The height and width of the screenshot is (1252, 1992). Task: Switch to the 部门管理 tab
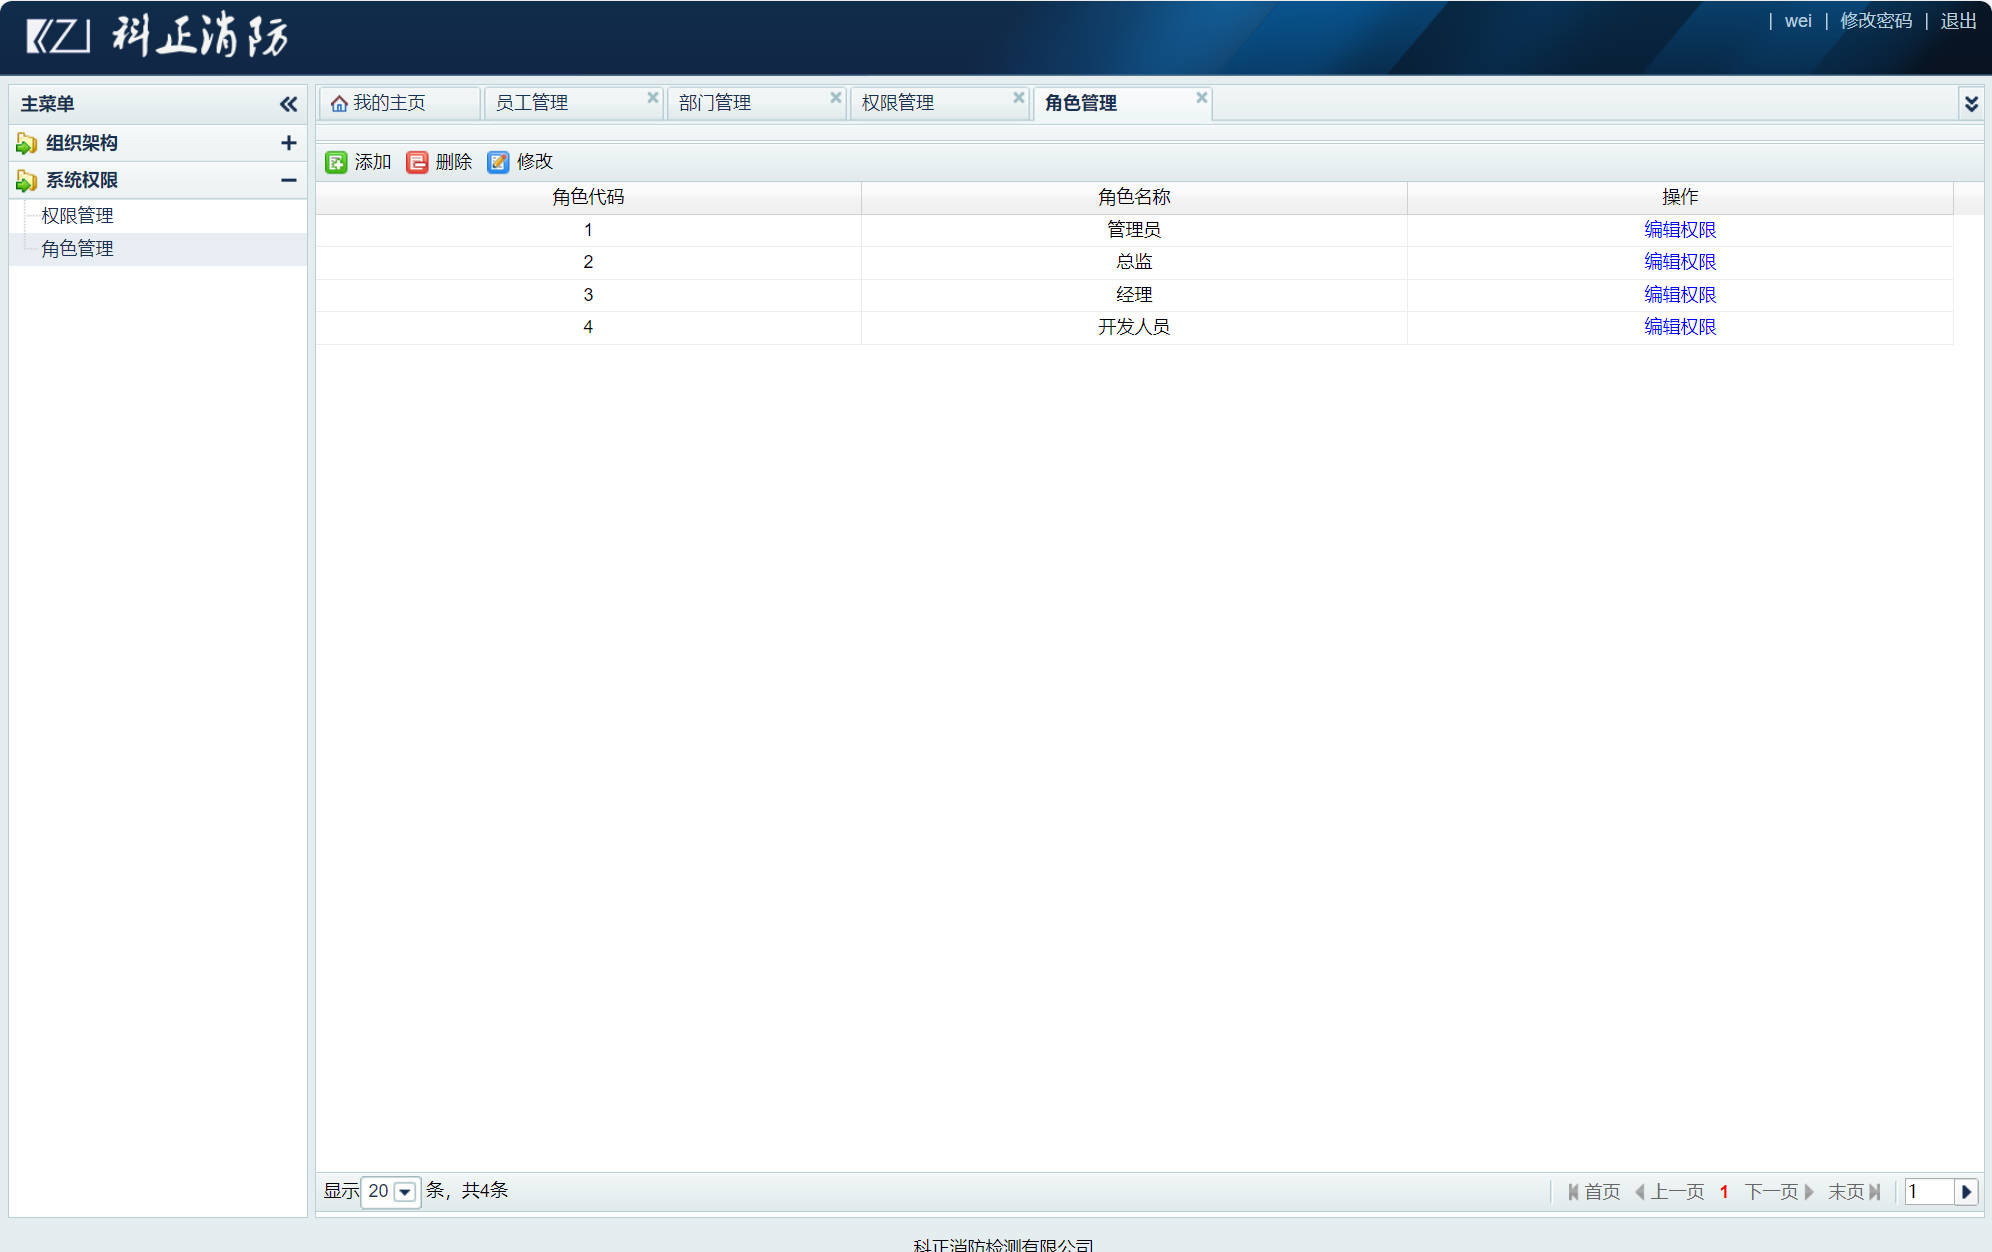tap(715, 103)
